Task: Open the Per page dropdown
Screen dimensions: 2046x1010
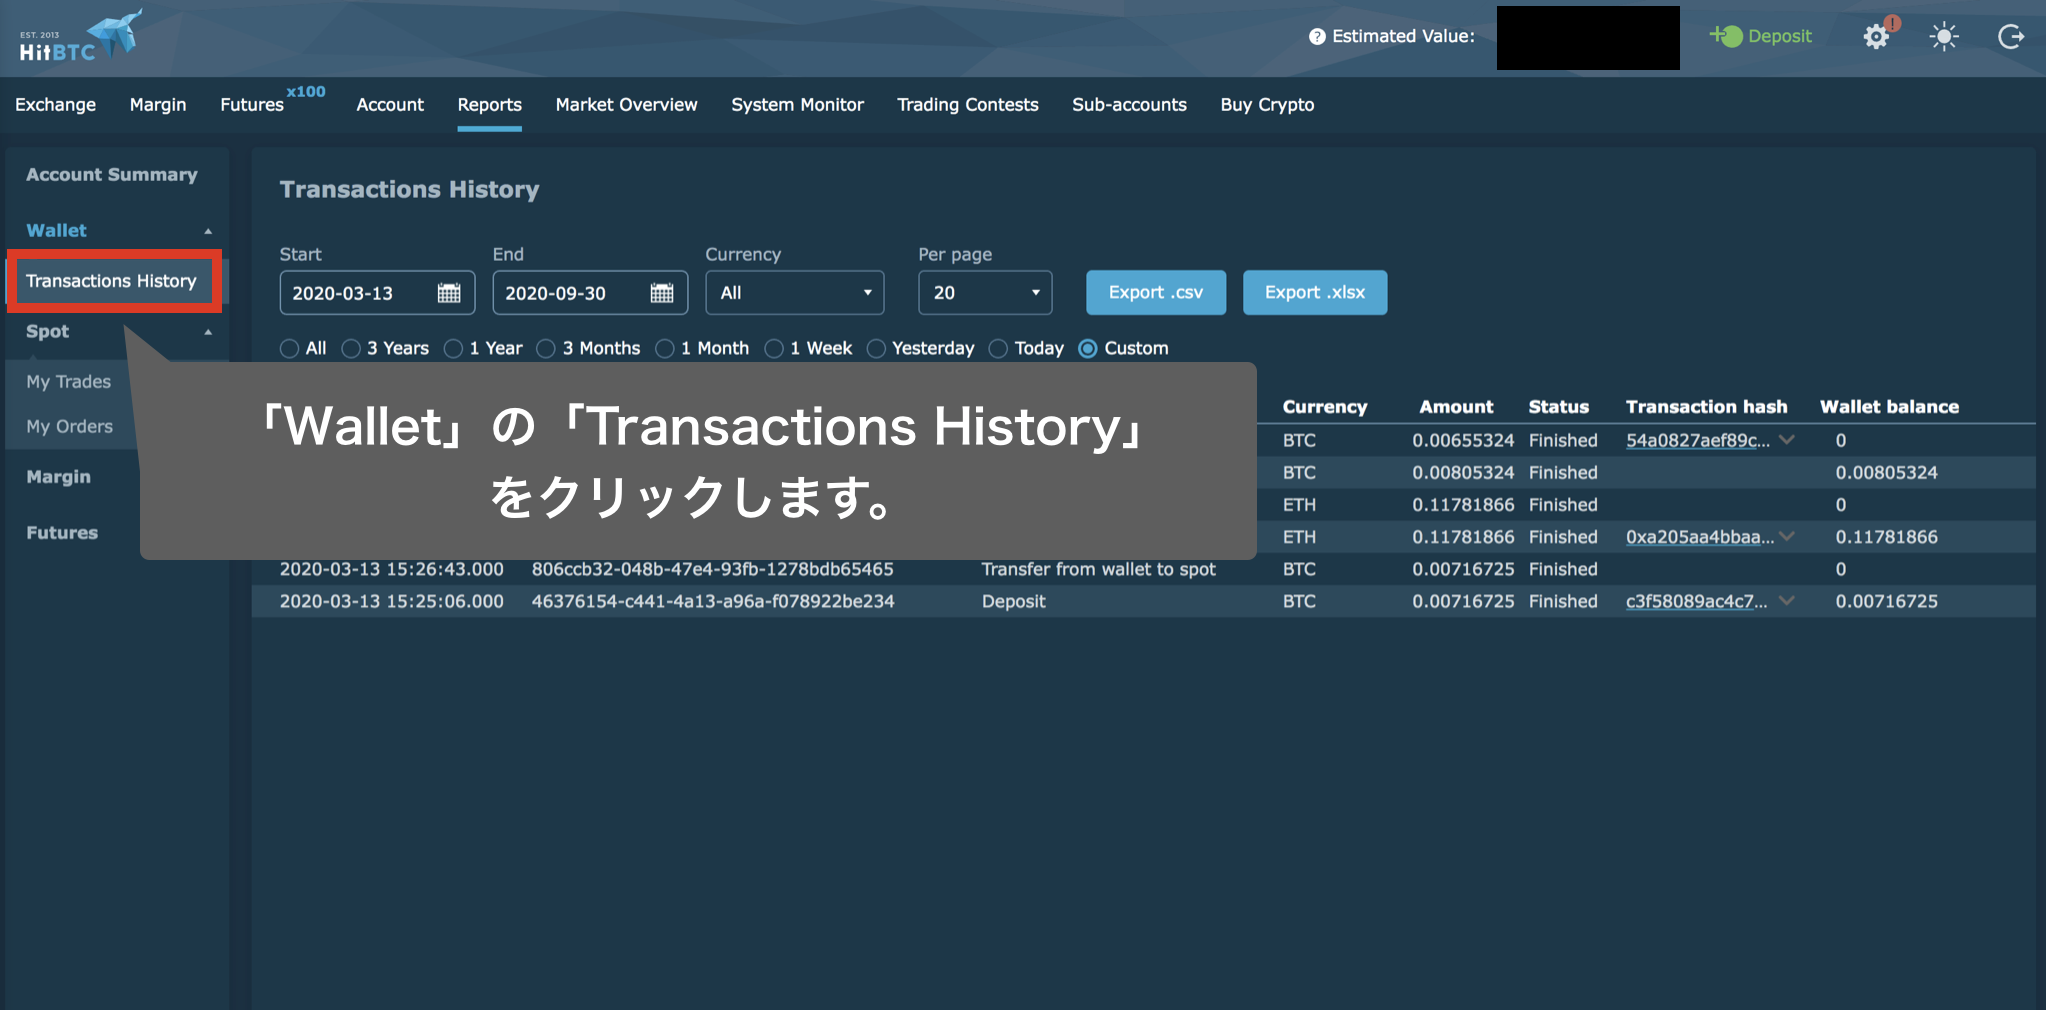Action: coord(985,293)
